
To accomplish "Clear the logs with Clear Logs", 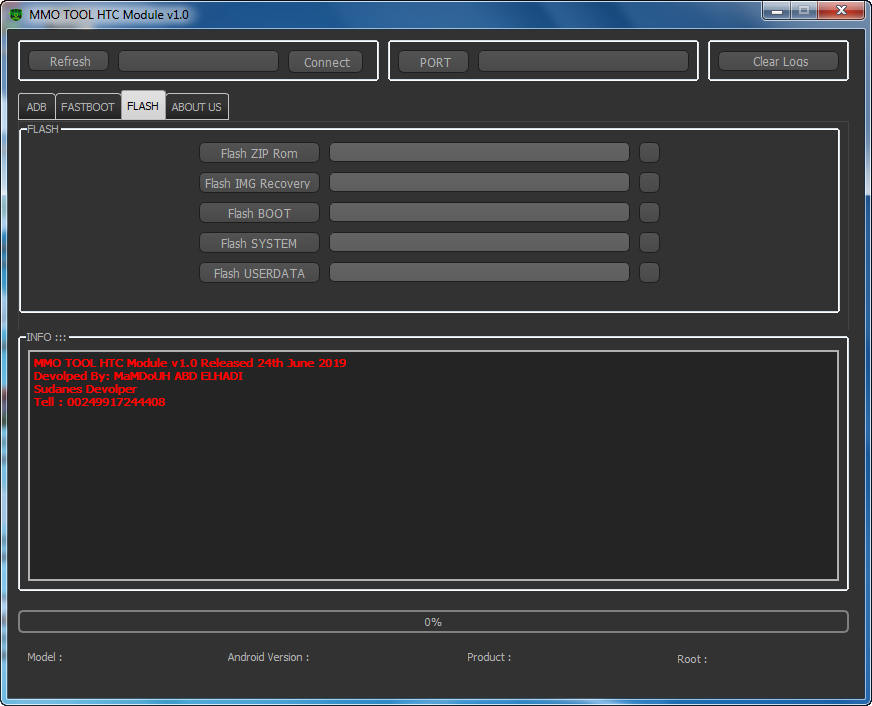I will click(779, 61).
